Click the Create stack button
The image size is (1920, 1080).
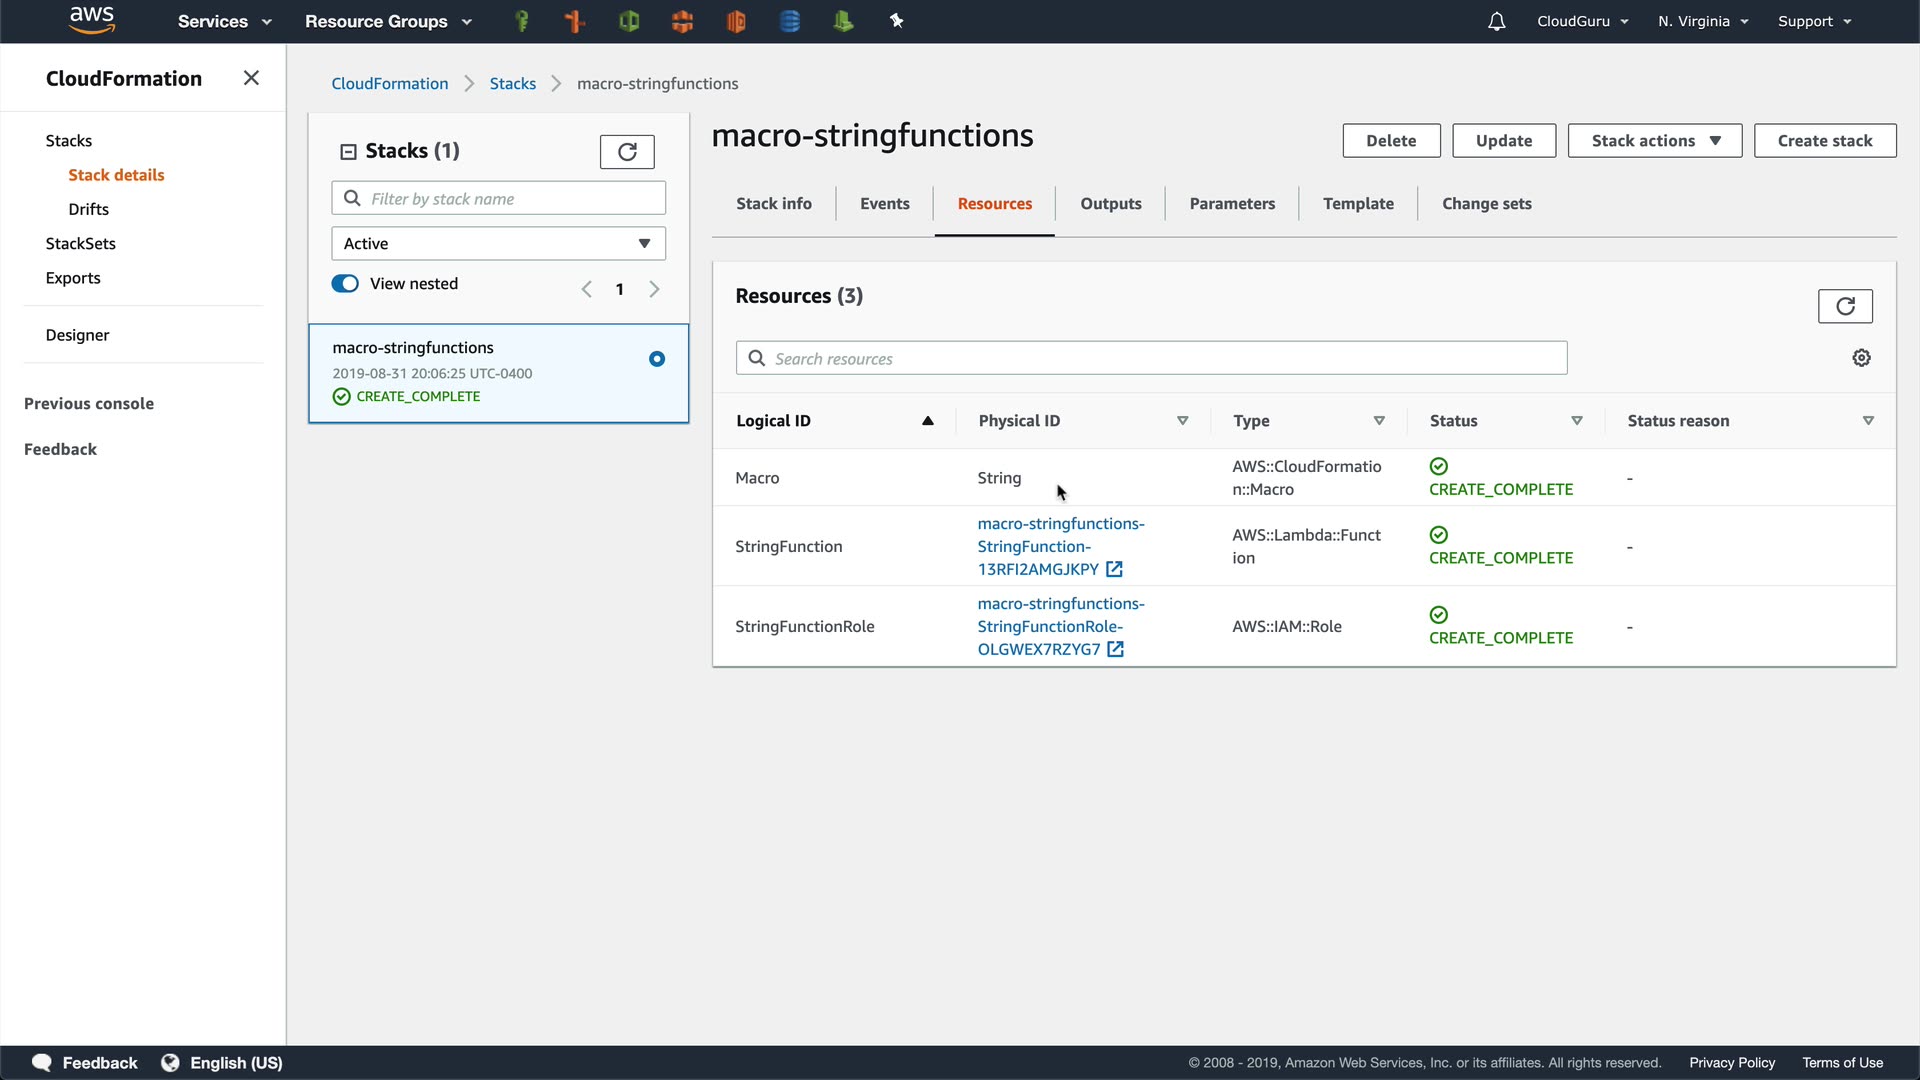click(1824, 141)
